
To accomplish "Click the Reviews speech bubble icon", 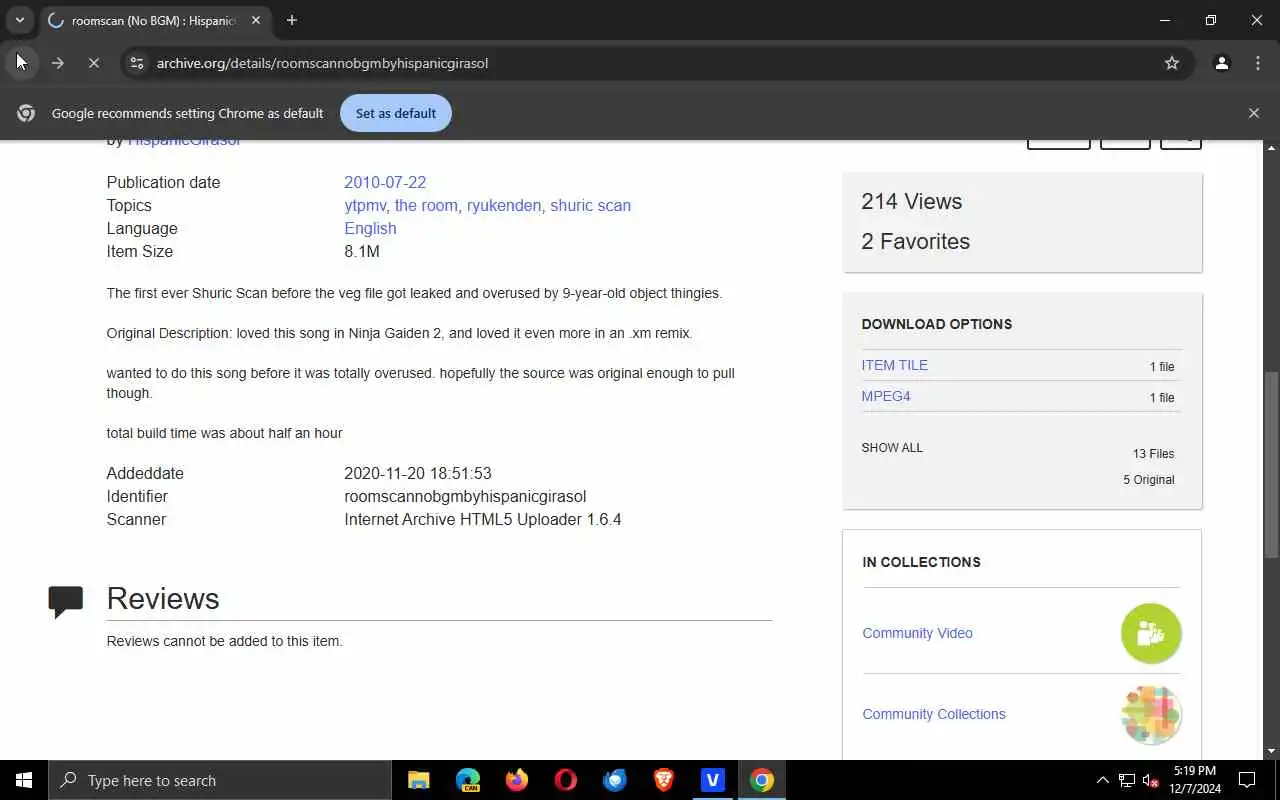I will click(x=66, y=601).
